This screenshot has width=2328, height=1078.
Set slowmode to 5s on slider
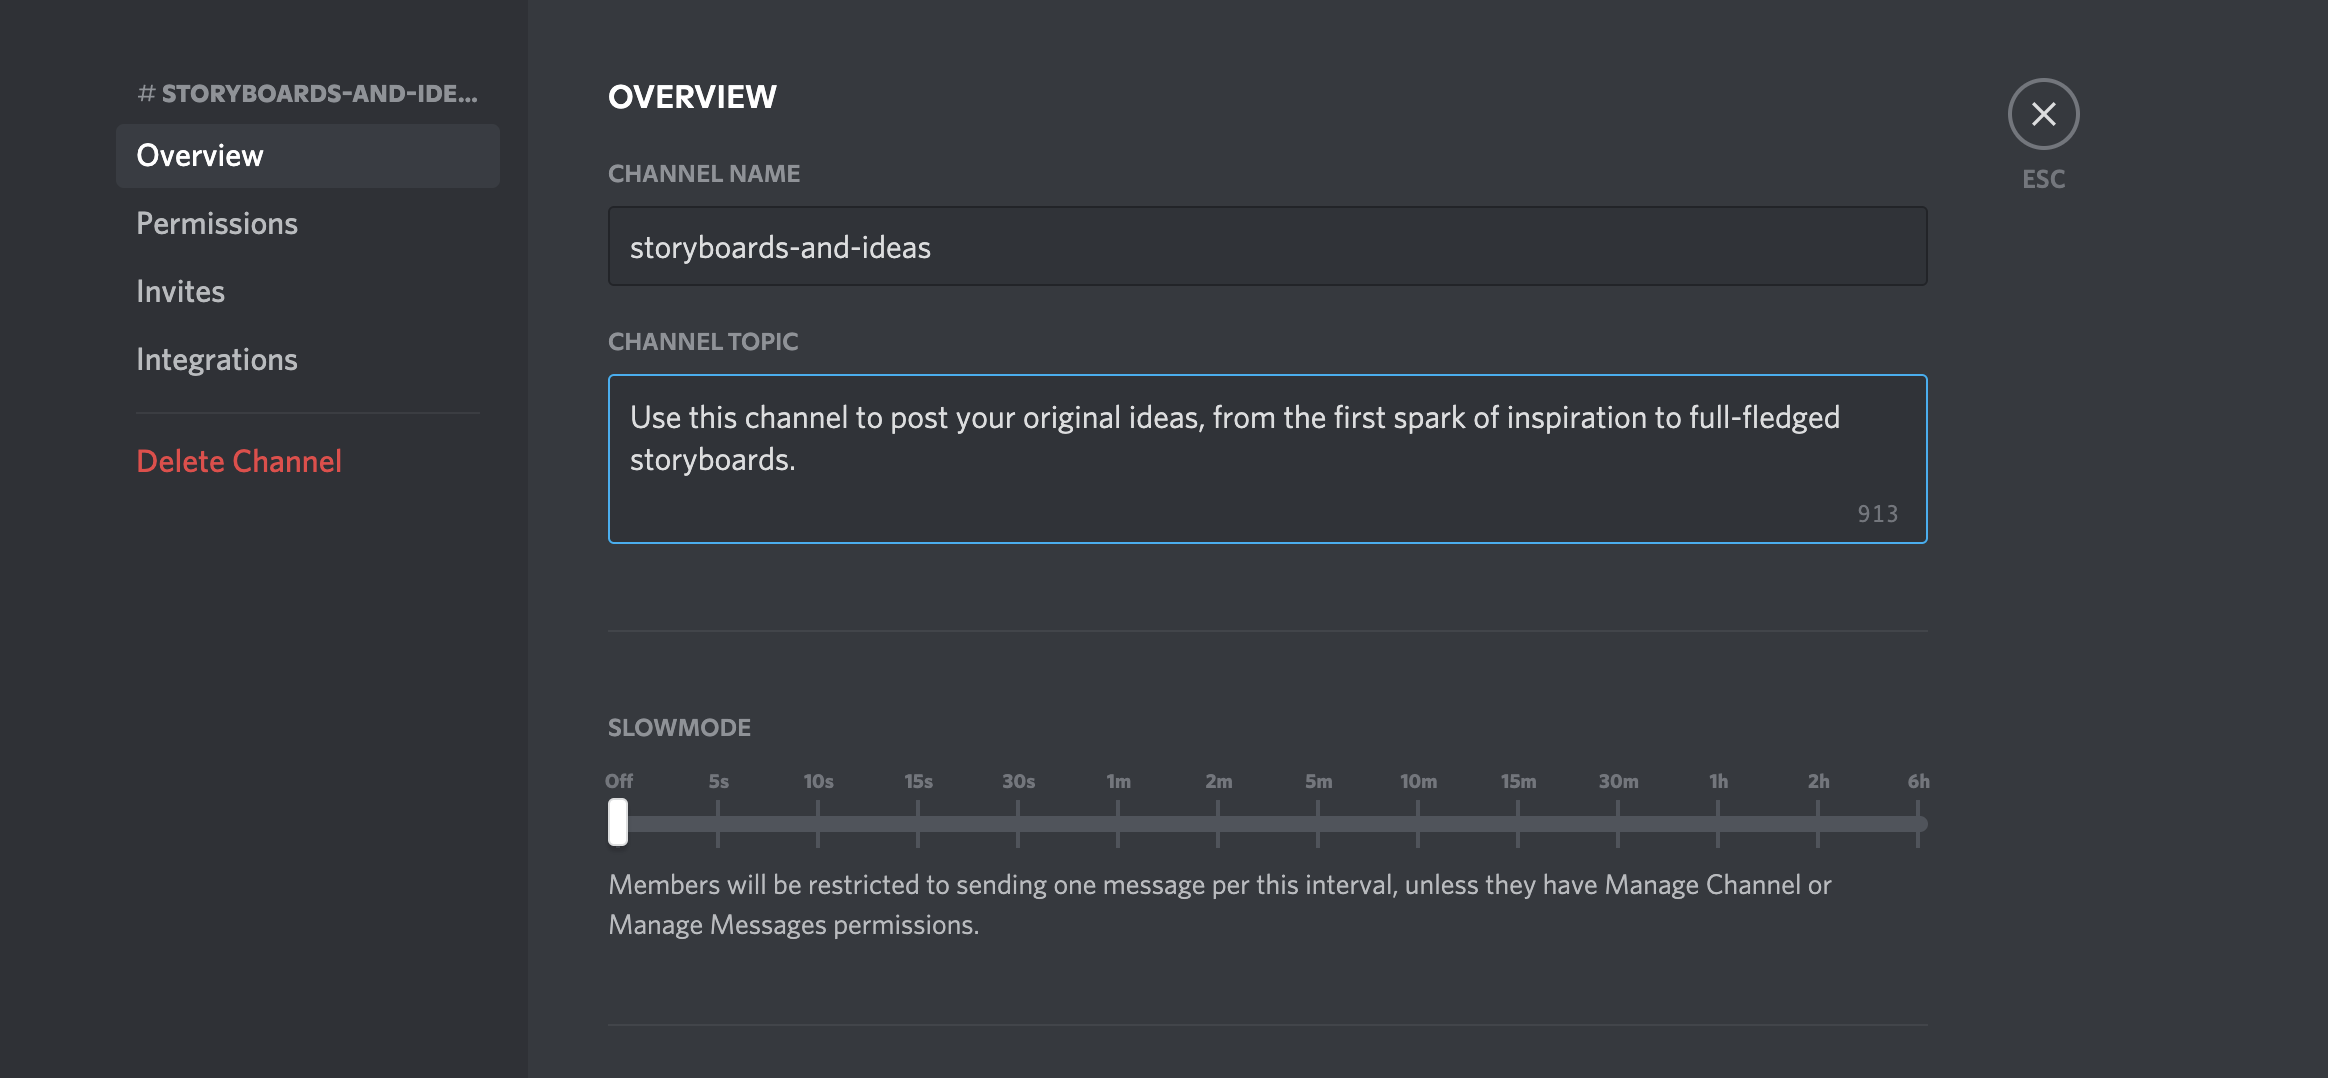pos(718,824)
